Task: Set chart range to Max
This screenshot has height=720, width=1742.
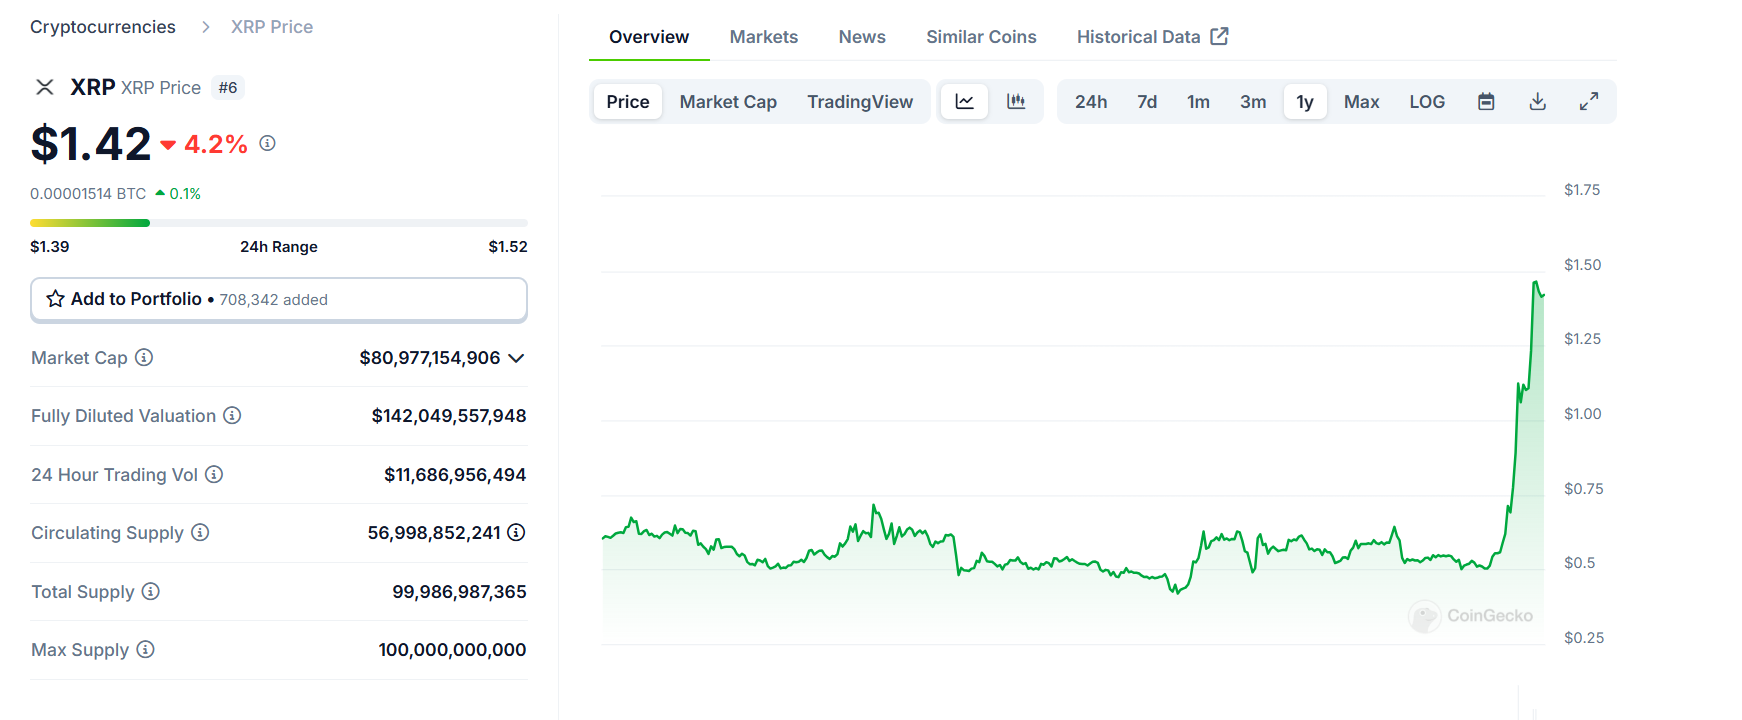Action: pos(1361,101)
